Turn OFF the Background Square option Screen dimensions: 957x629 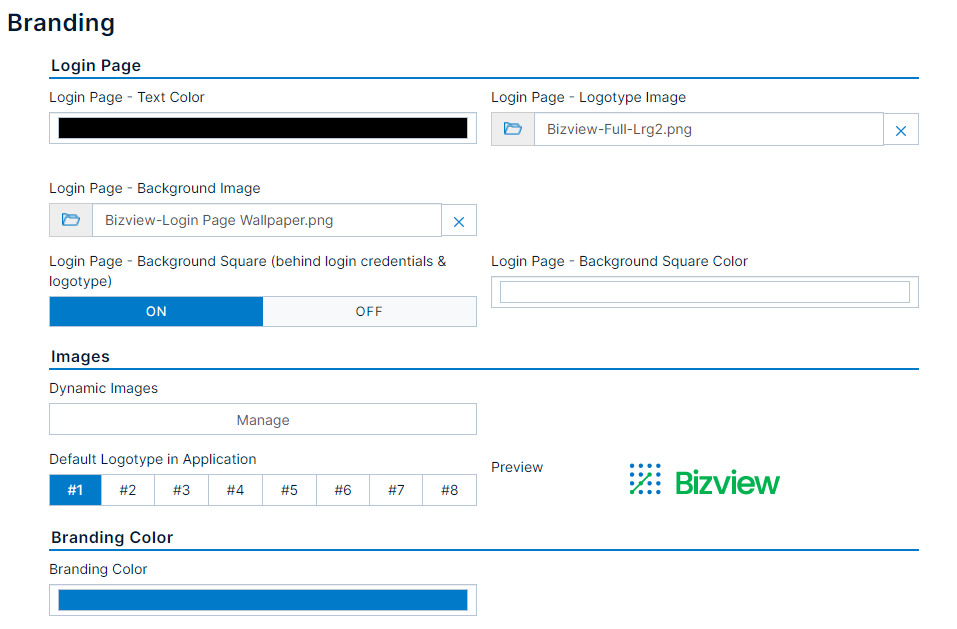click(x=369, y=311)
